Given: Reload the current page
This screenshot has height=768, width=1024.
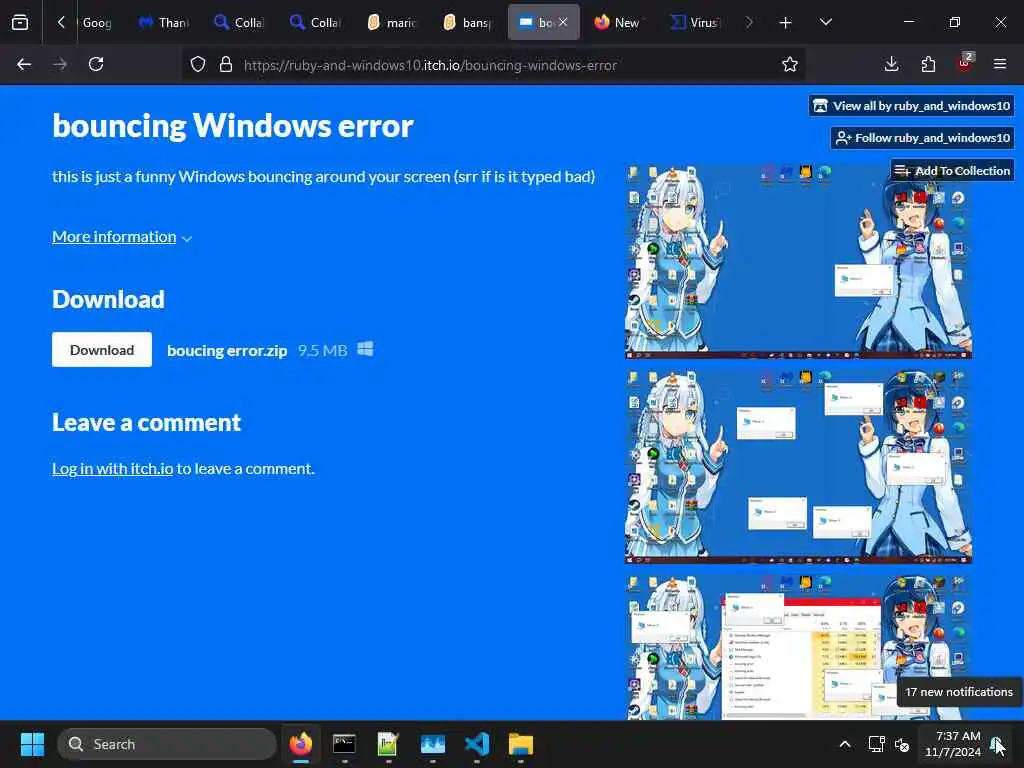Looking at the screenshot, I should tap(96, 64).
